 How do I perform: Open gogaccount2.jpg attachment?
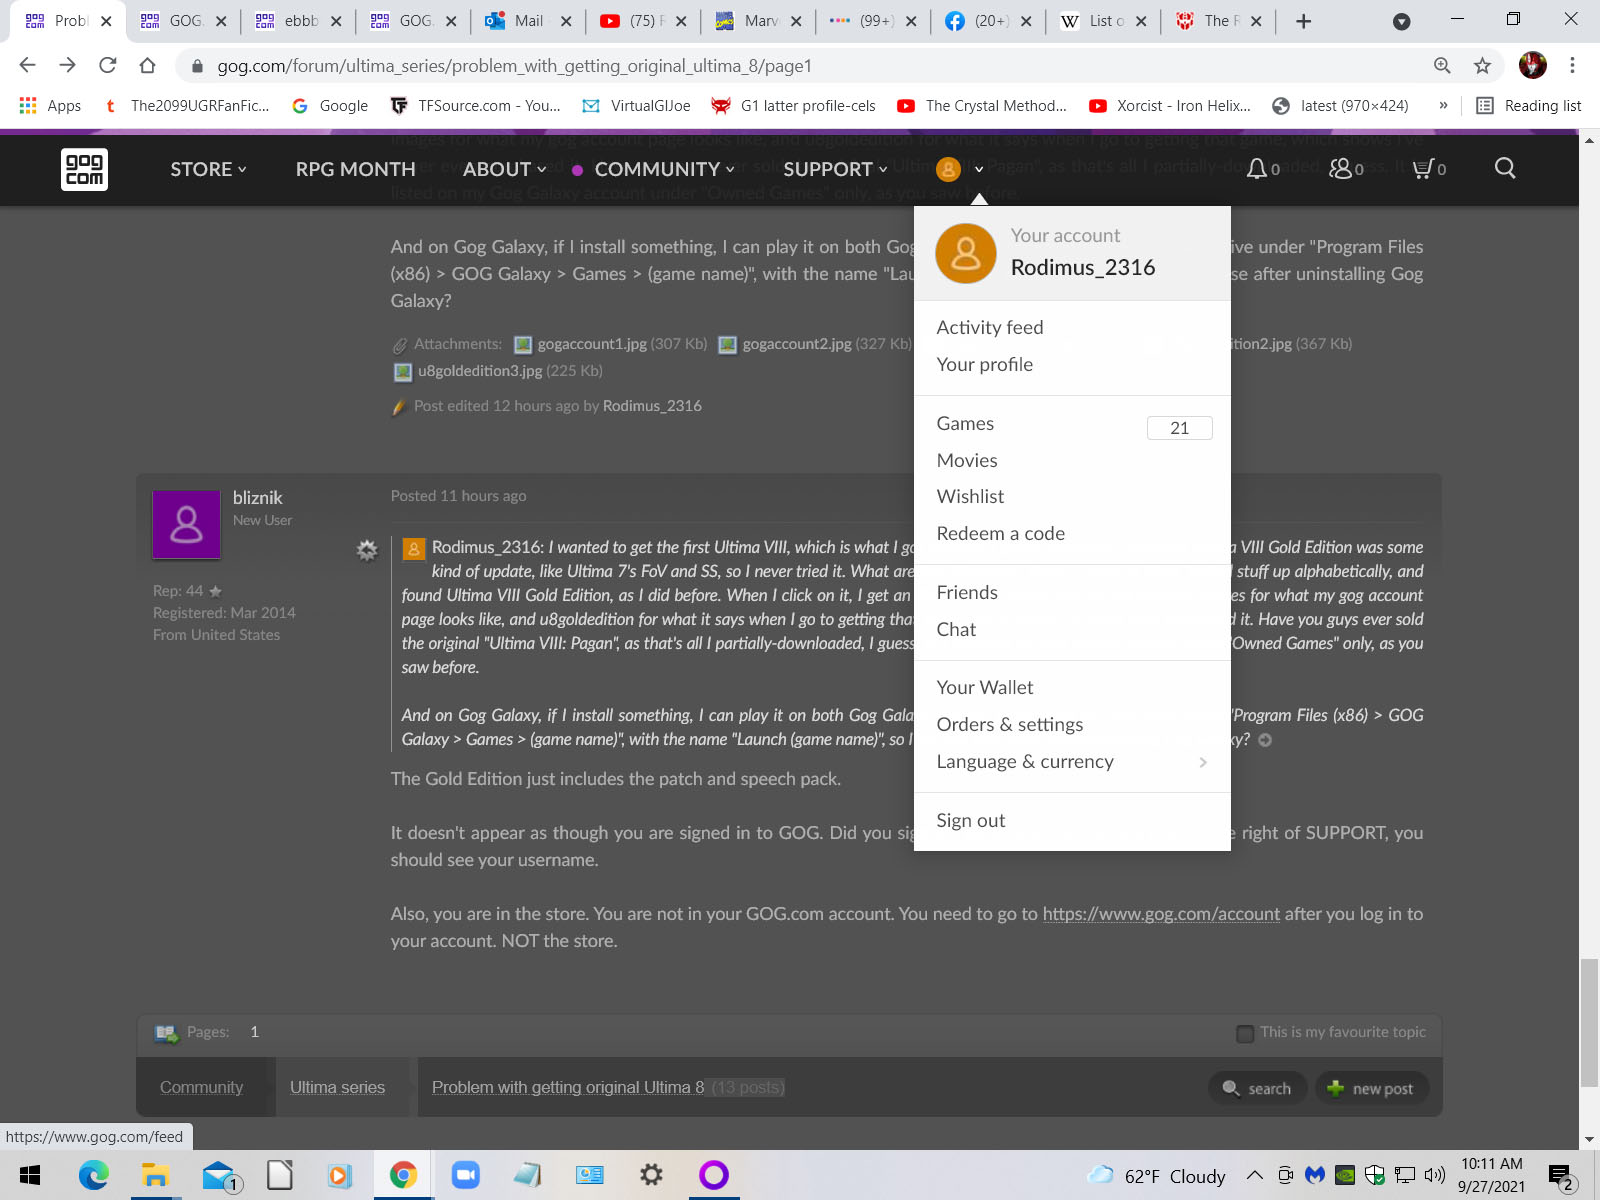[x=796, y=344]
